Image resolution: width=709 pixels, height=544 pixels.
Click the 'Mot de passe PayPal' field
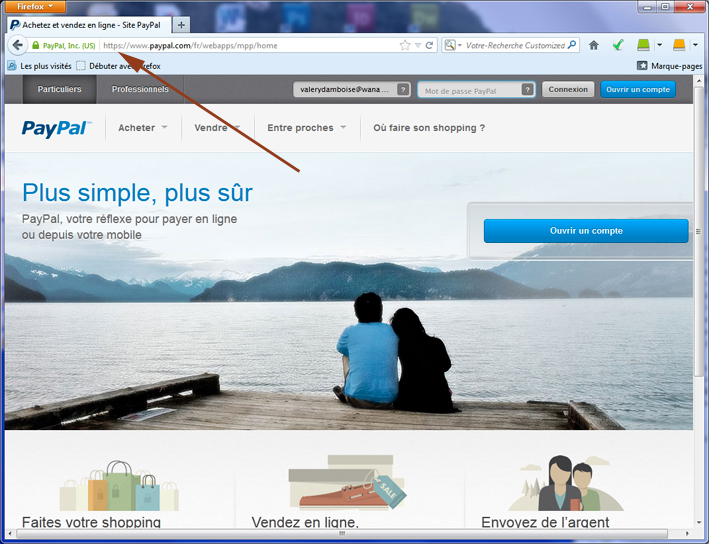pos(476,90)
